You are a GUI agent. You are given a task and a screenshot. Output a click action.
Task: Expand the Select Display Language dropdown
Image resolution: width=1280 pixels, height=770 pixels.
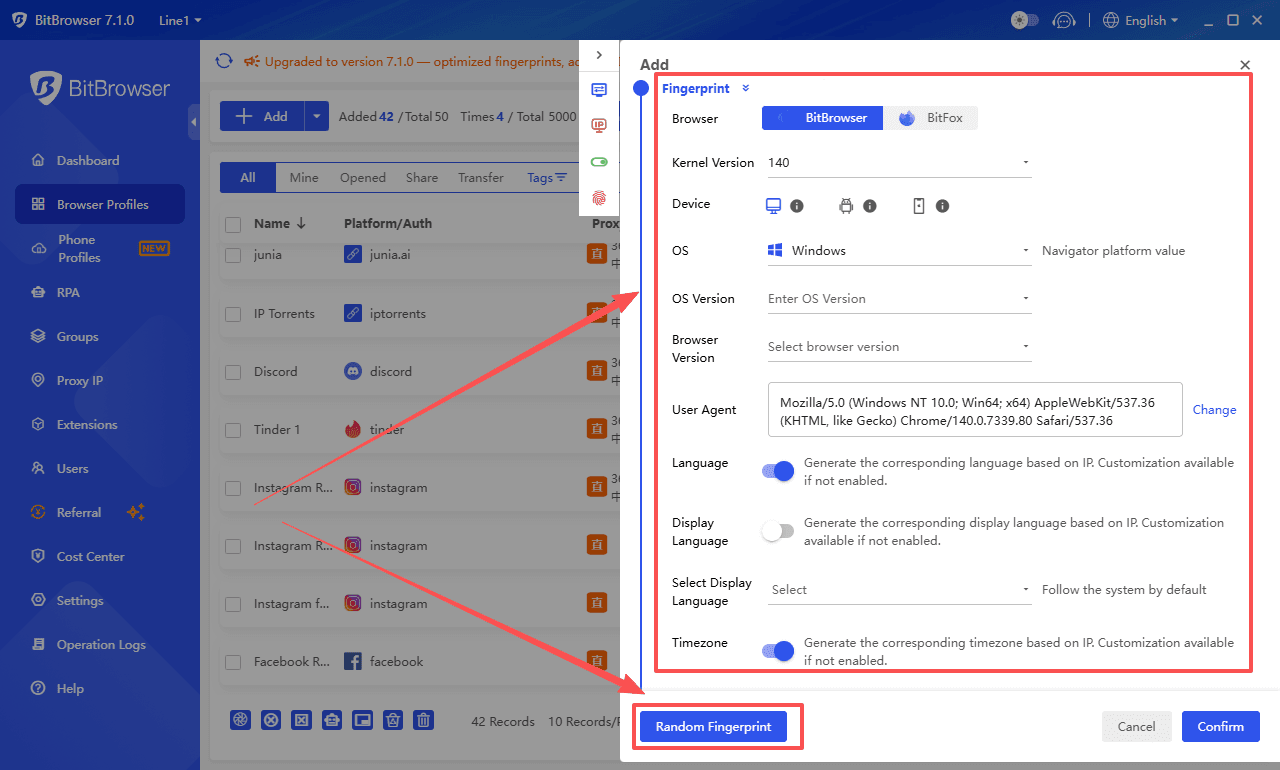point(1024,589)
